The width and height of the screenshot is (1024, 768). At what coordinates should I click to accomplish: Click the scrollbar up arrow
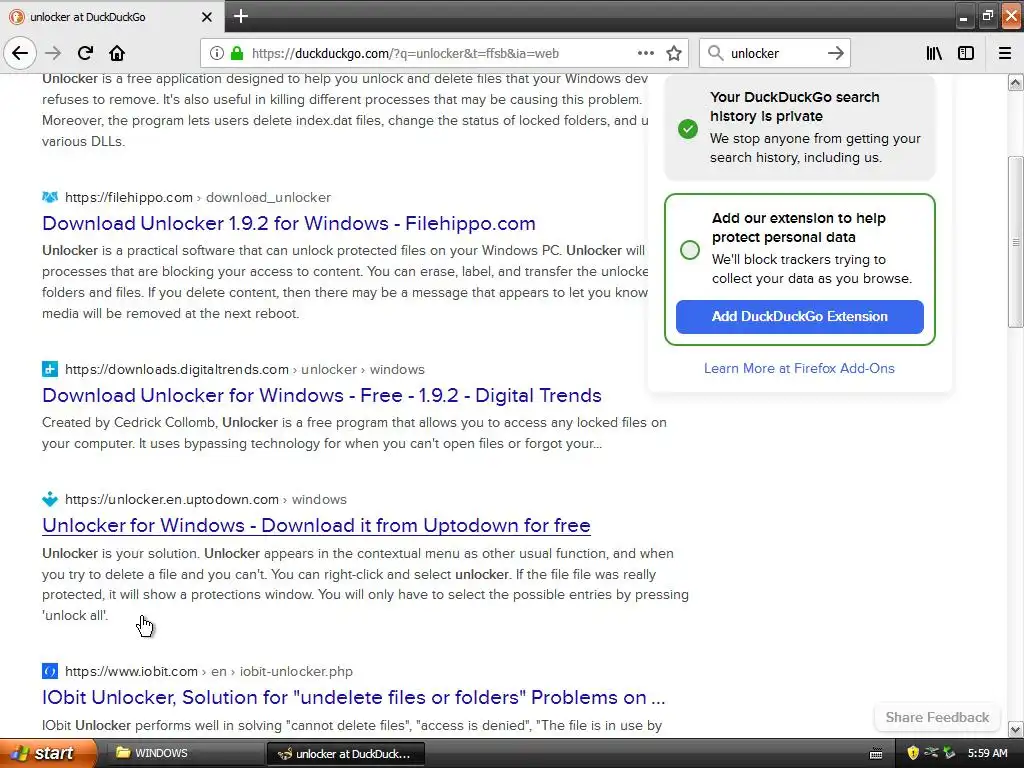coord(1015,83)
